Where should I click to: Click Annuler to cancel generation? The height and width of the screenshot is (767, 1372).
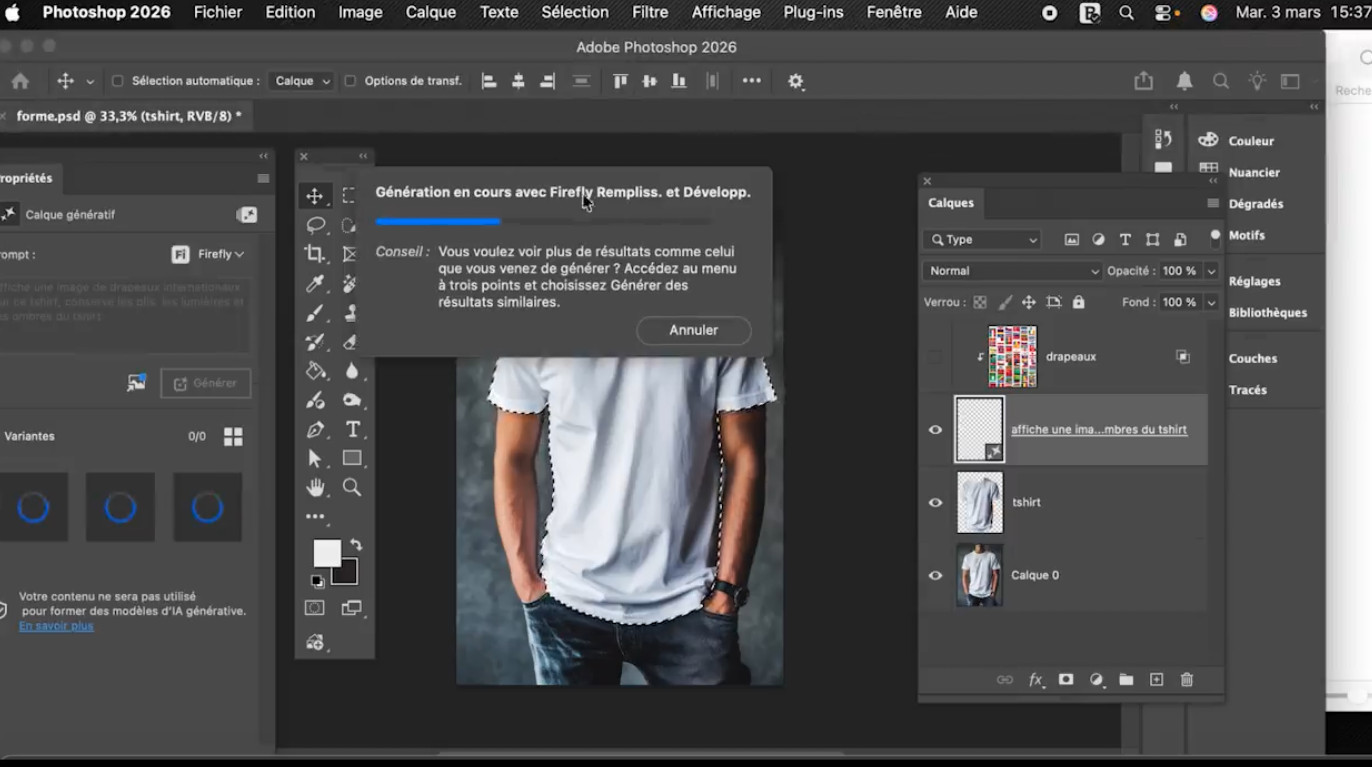click(693, 330)
